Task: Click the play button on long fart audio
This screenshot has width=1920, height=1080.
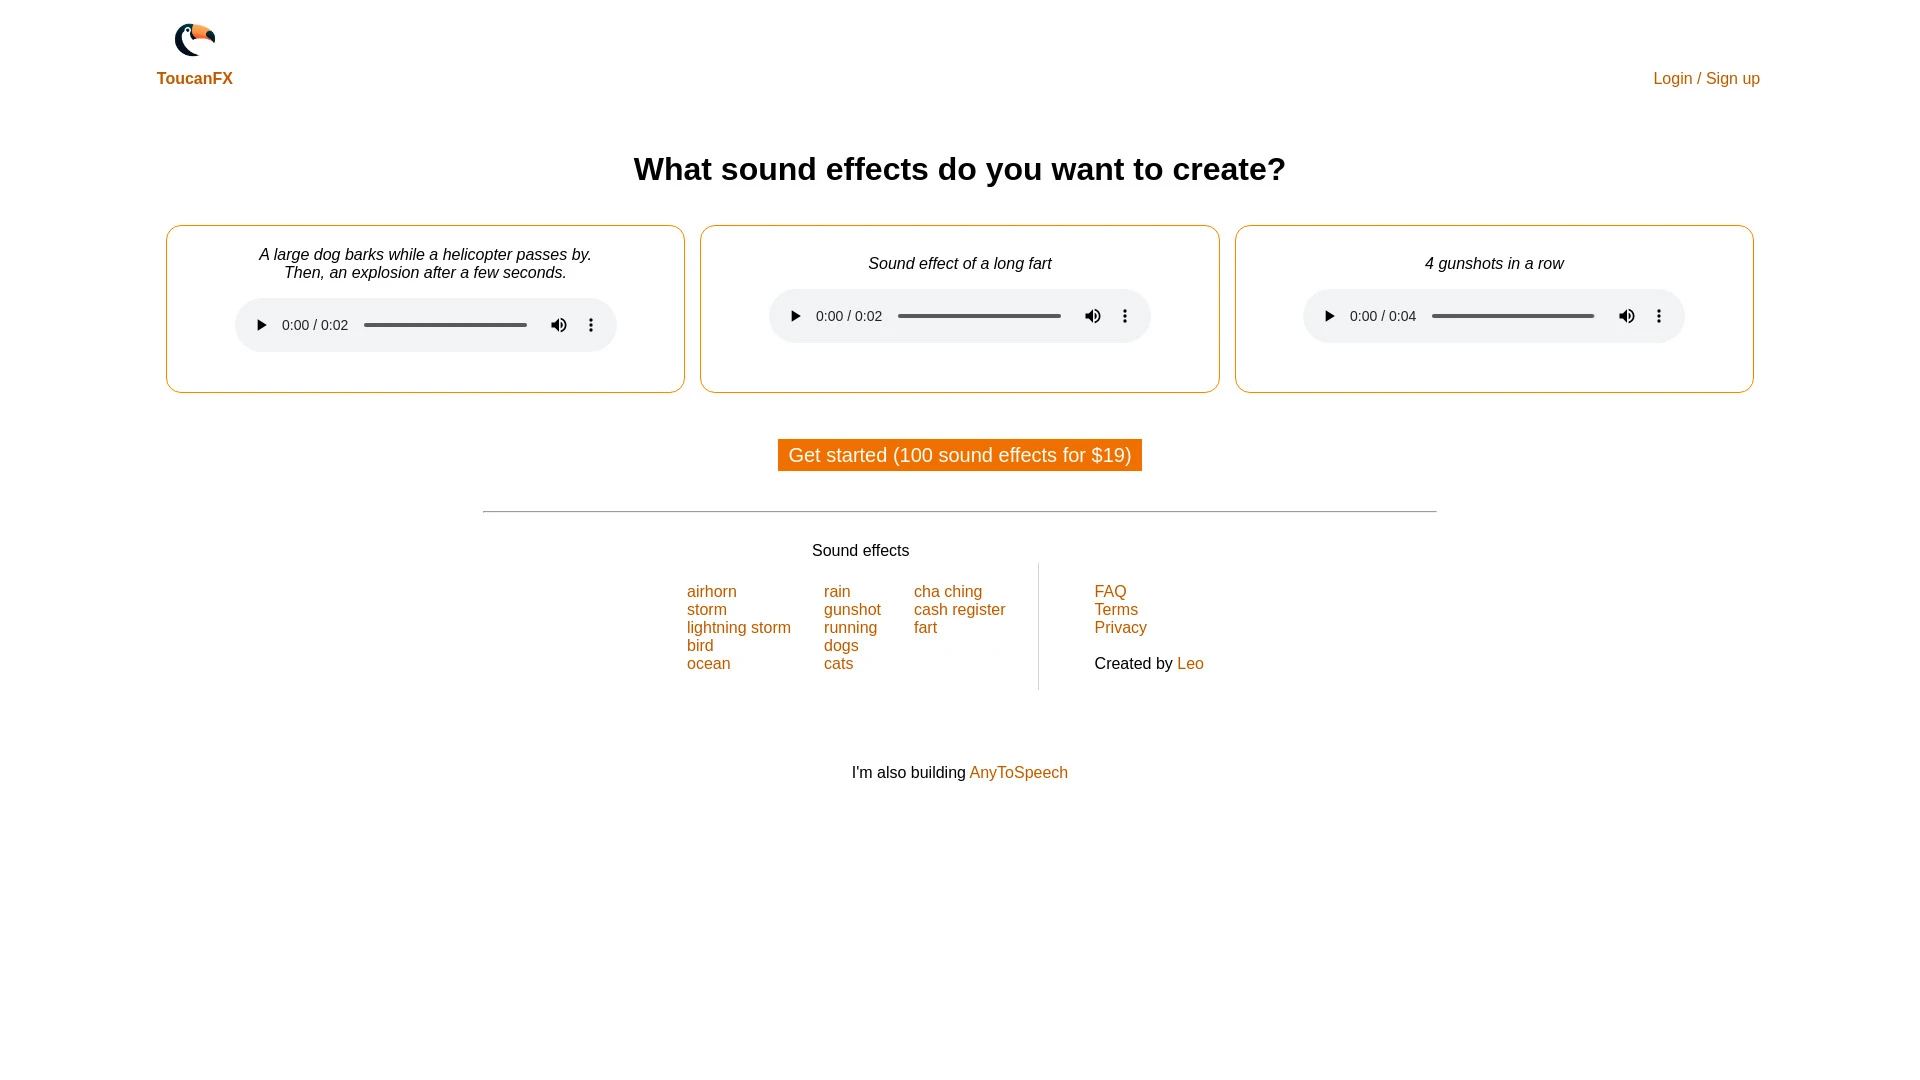Action: [795, 315]
